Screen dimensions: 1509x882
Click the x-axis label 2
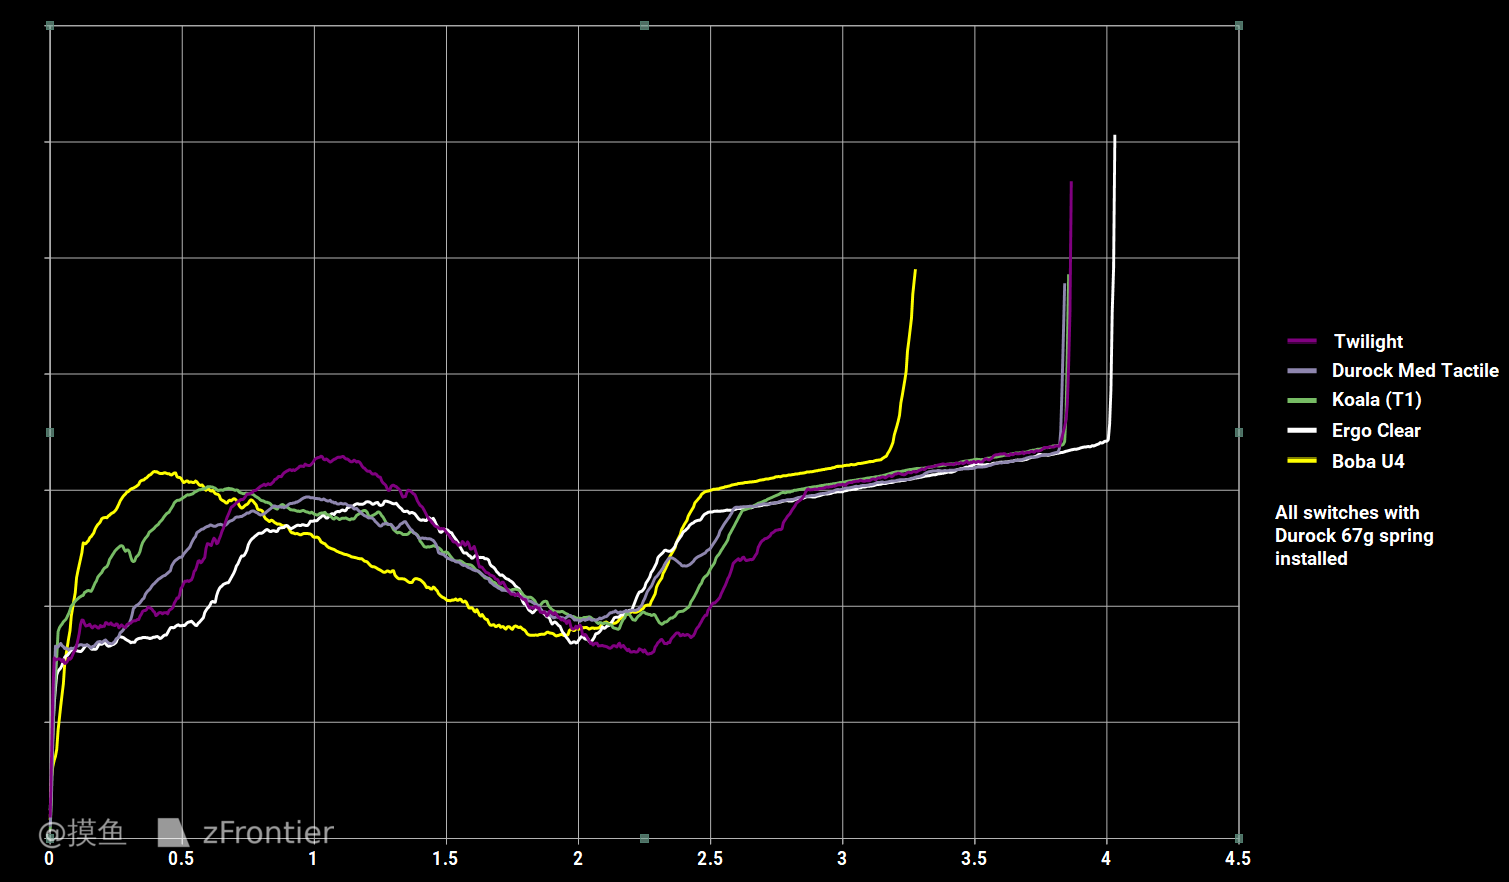pyautogui.click(x=578, y=859)
